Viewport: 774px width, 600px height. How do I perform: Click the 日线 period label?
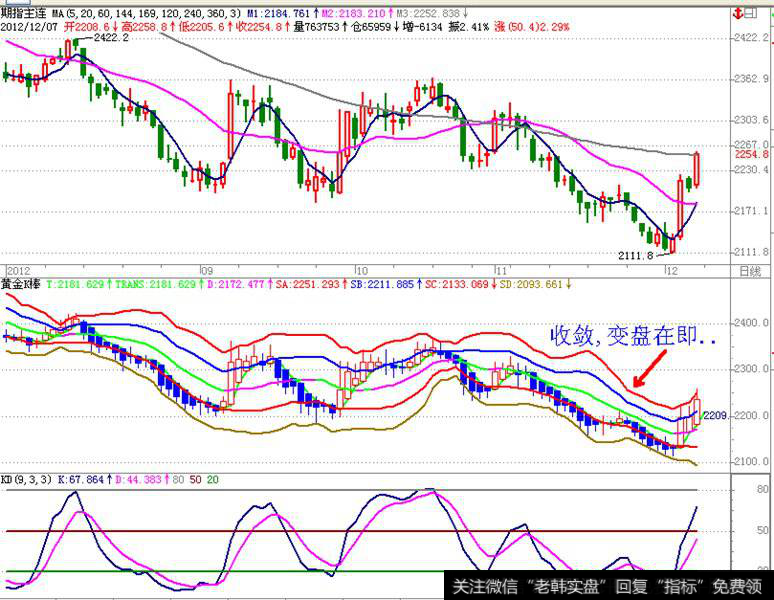750,271
